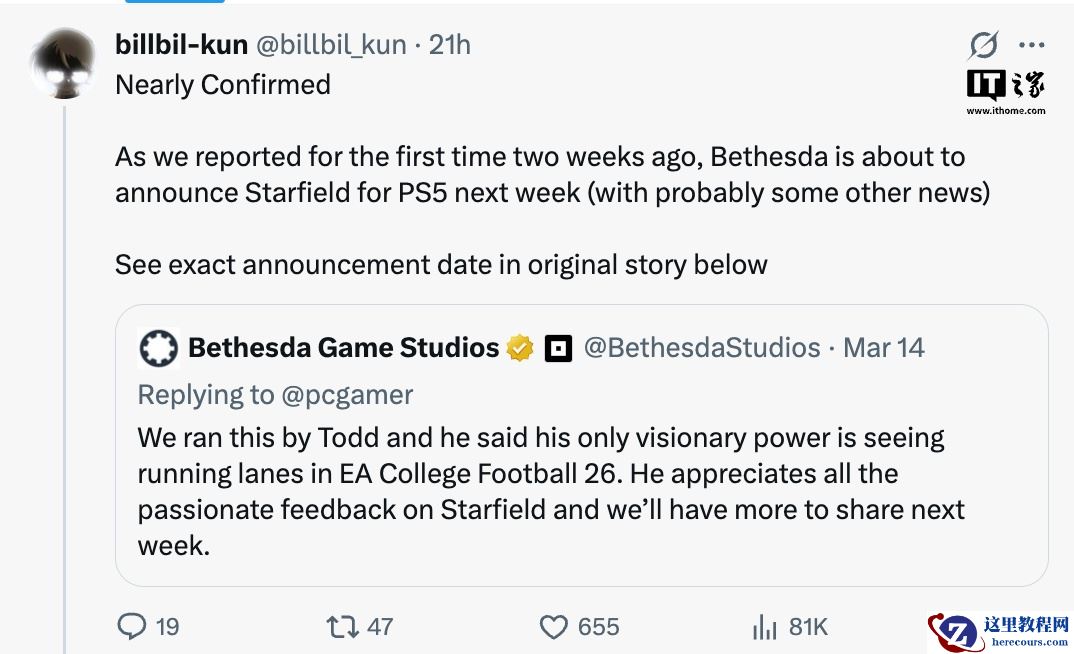Open the three-dot more options menu

pyautogui.click(x=1031, y=45)
